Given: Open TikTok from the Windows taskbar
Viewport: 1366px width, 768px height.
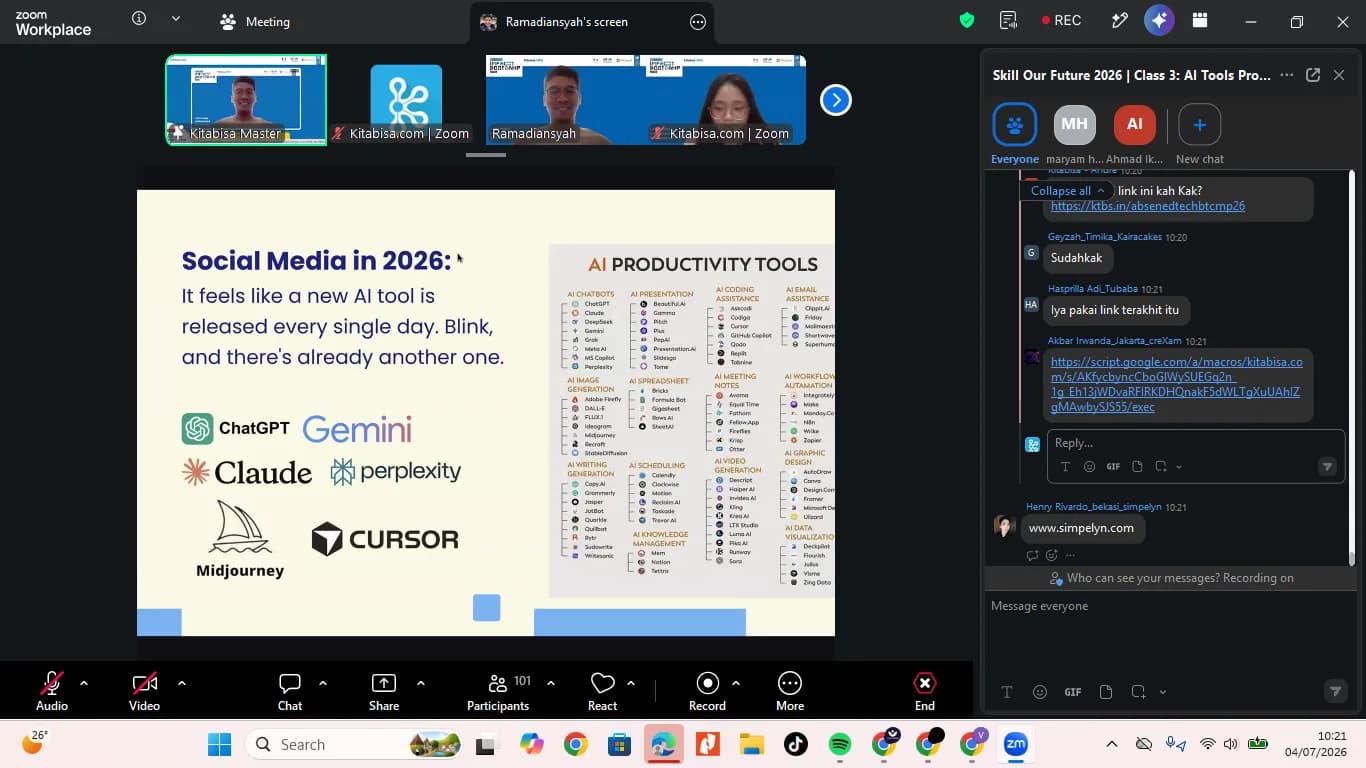Looking at the screenshot, I should point(796,744).
